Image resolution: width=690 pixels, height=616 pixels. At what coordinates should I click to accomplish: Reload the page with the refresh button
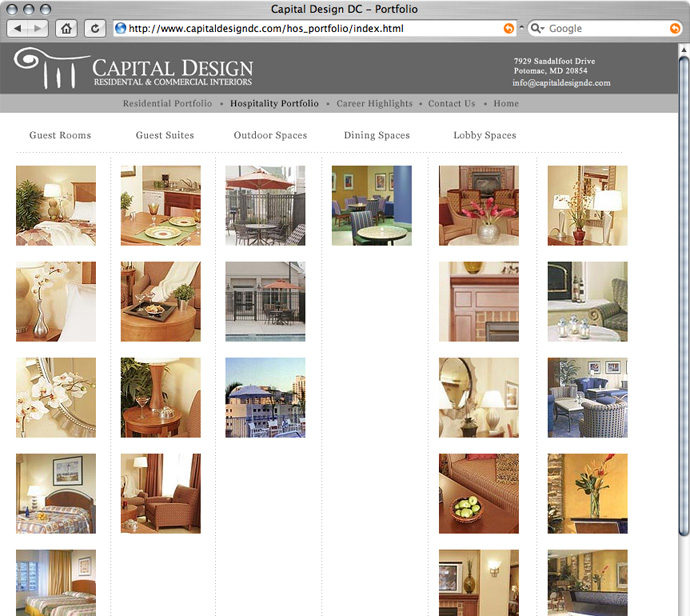[95, 29]
